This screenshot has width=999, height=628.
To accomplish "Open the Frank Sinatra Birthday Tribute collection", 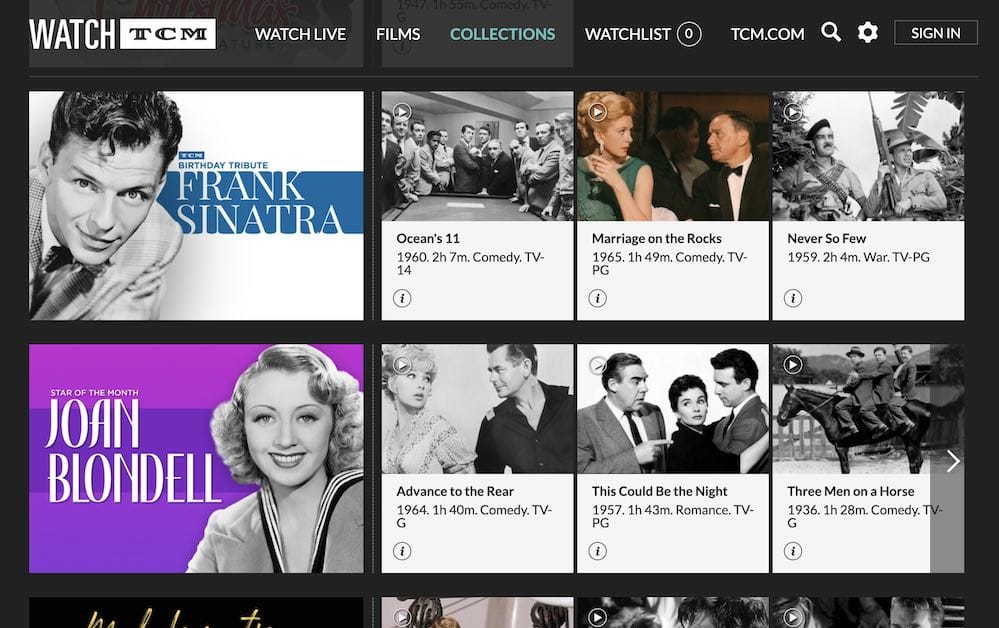I will pos(196,204).
